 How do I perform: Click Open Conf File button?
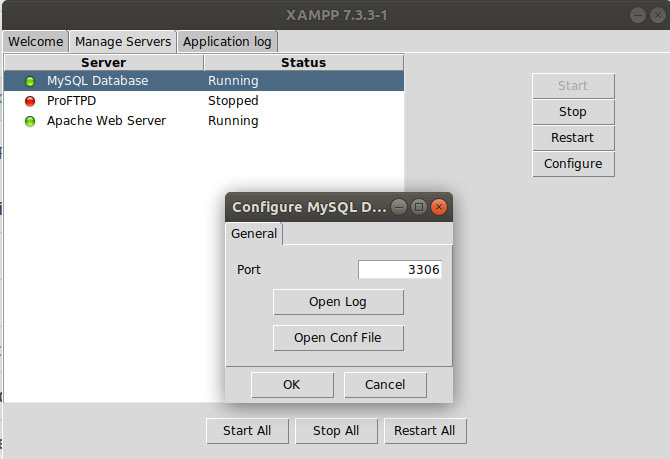338,338
